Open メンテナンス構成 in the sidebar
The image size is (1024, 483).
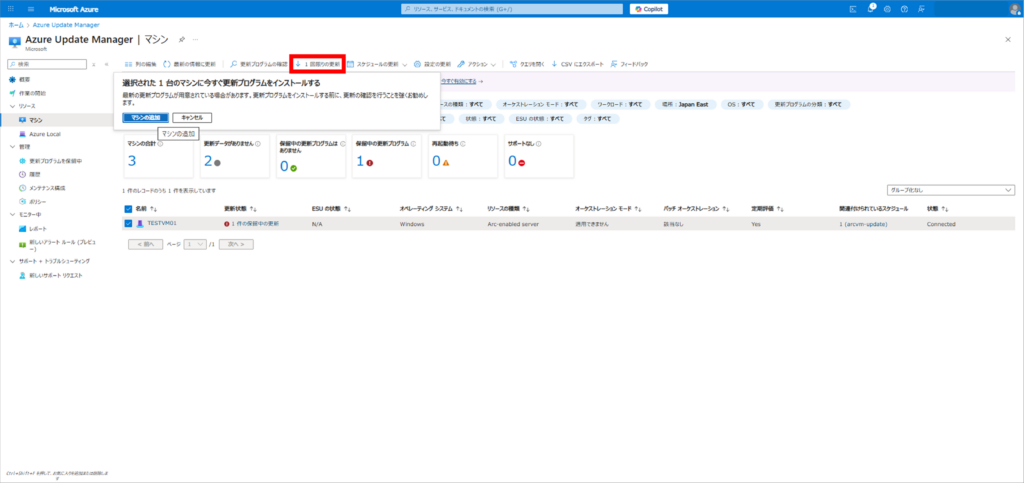click(47, 187)
